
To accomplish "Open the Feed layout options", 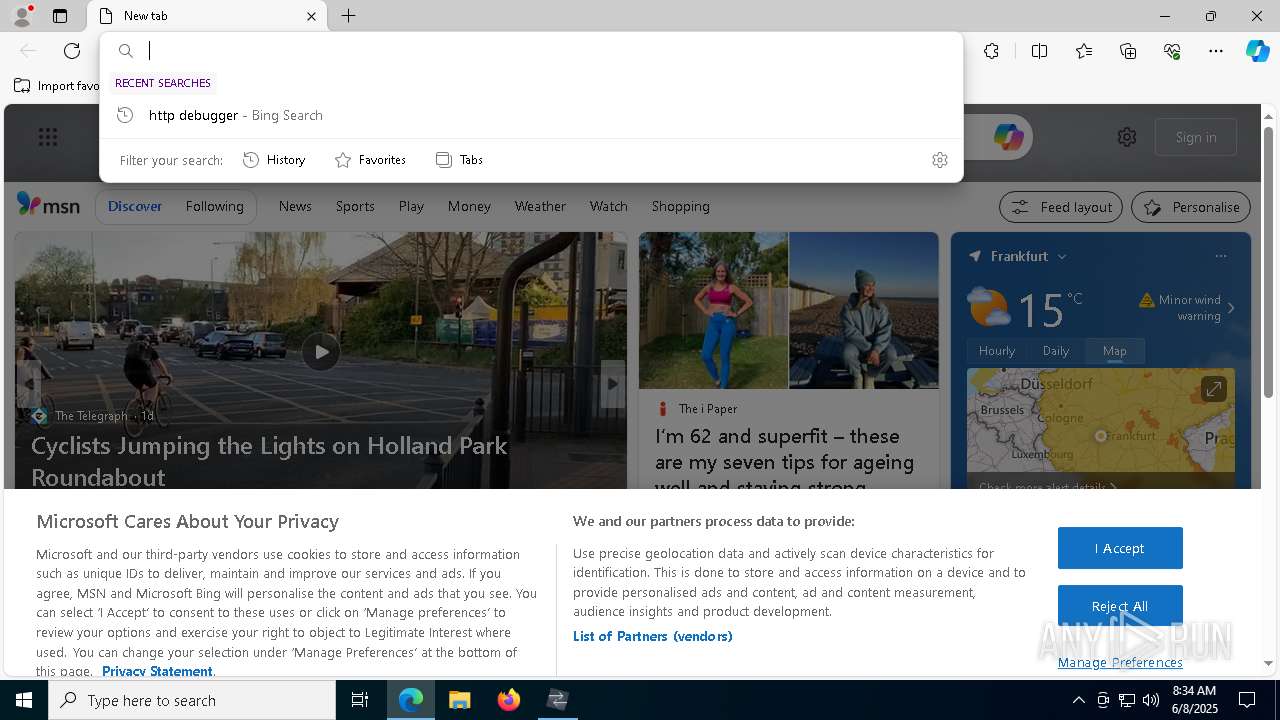I will tap(1061, 207).
